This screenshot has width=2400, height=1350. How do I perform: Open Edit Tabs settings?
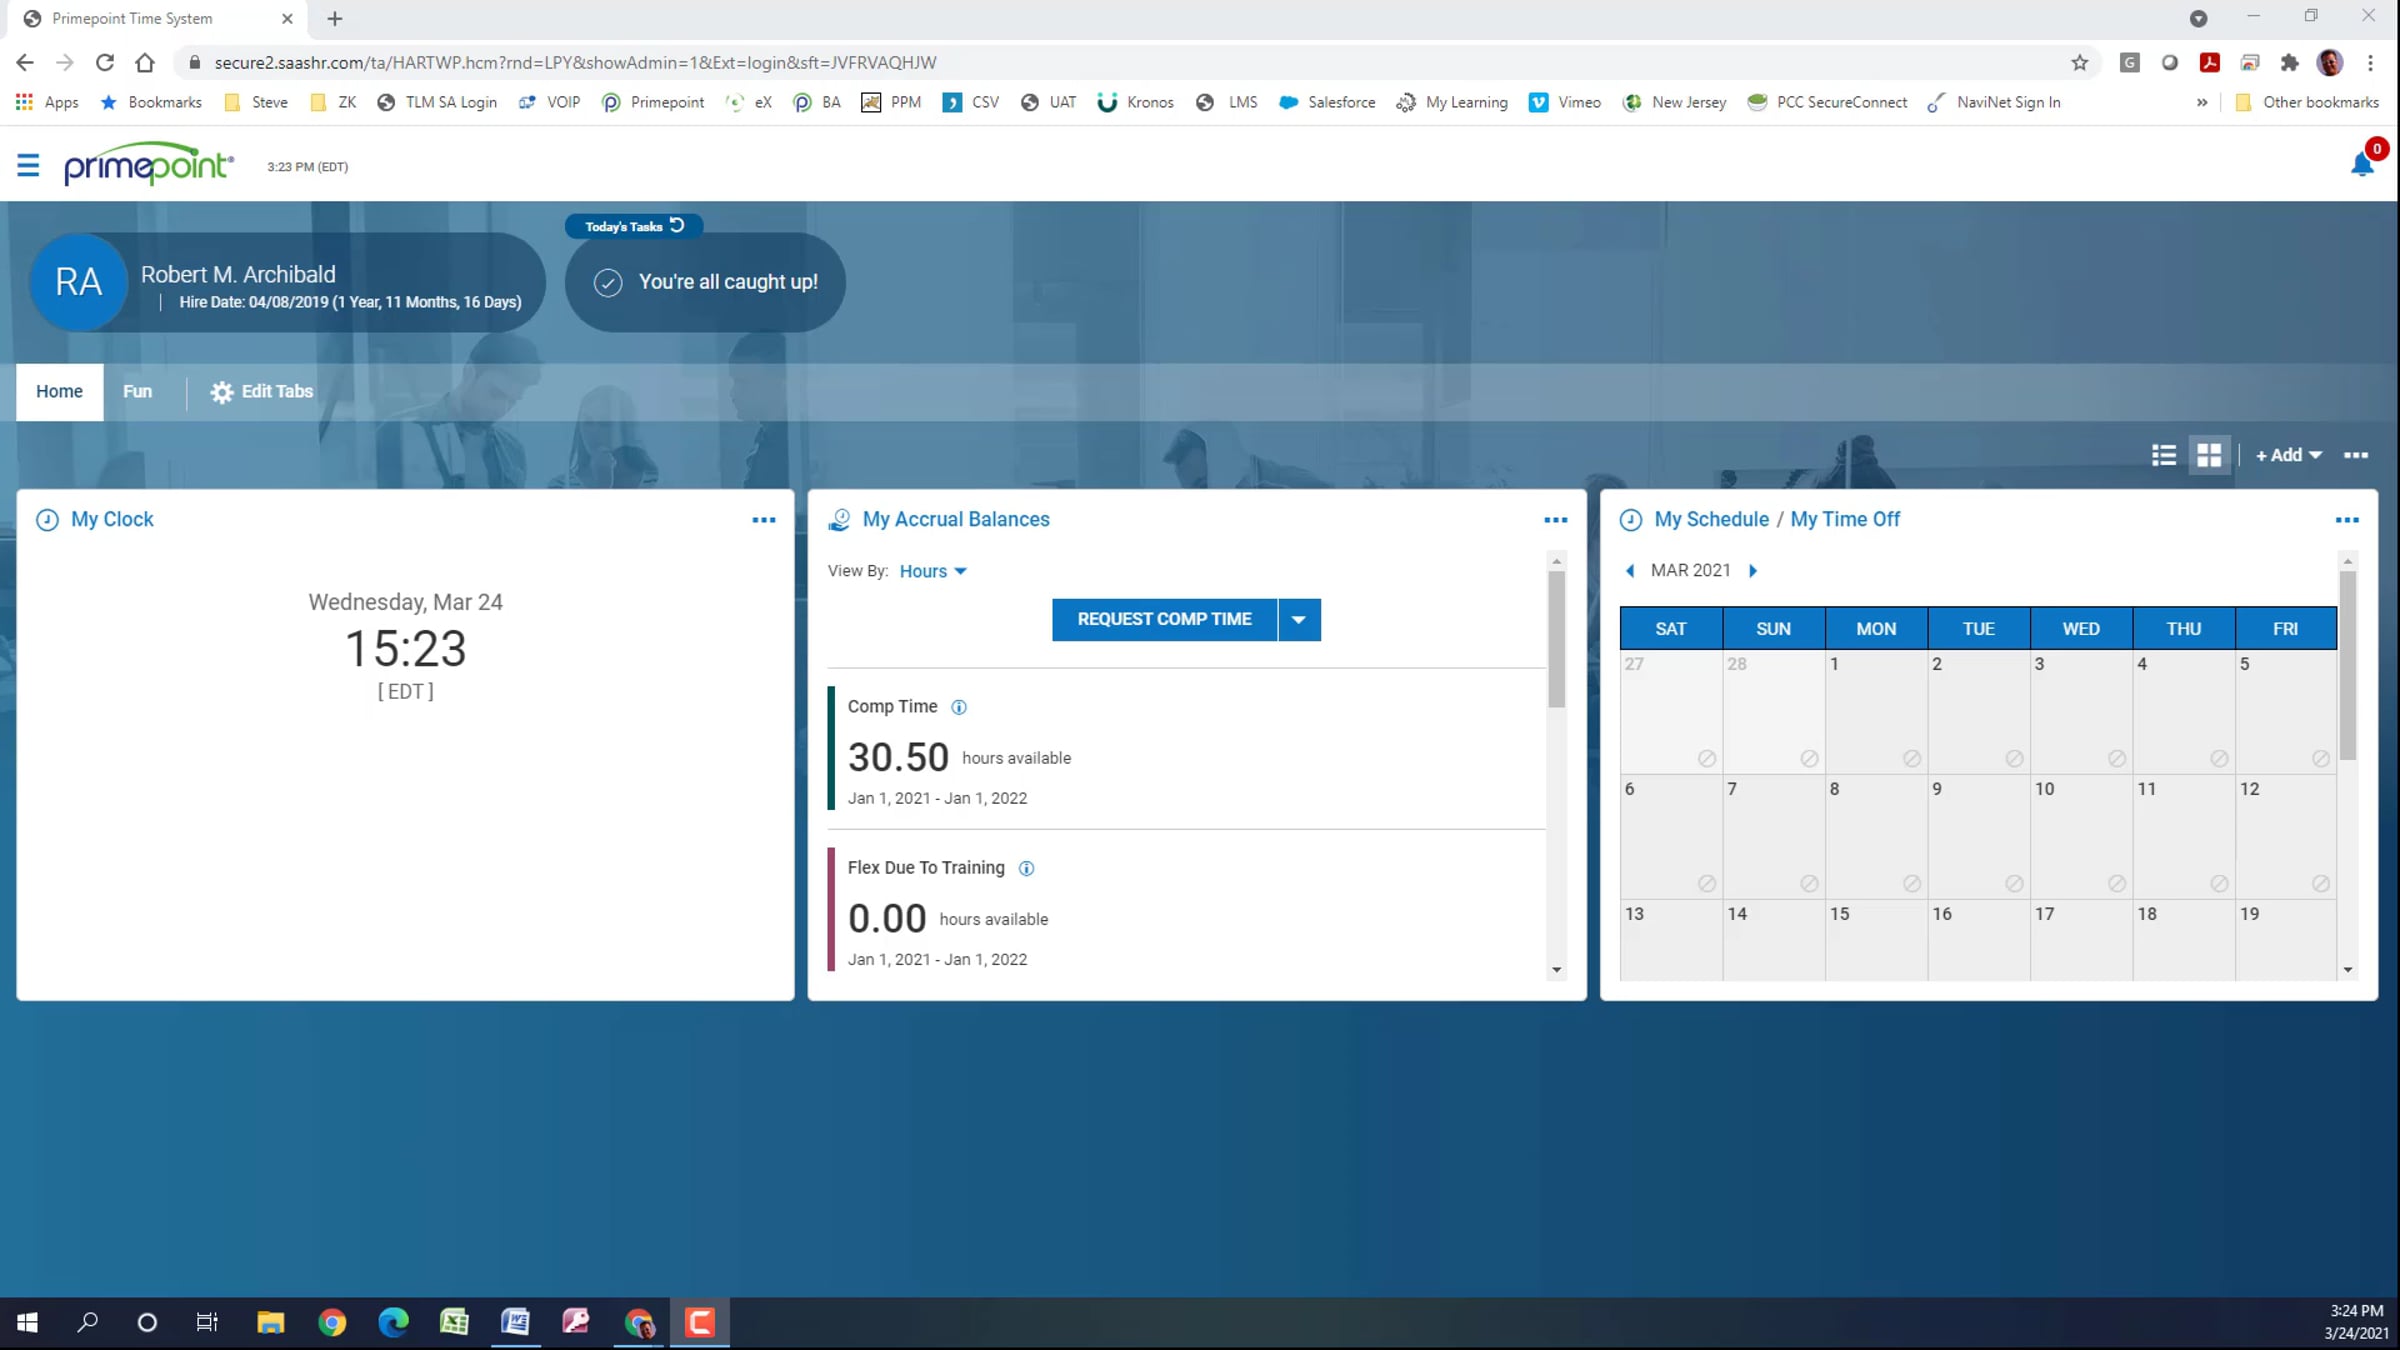pyautogui.click(x=261, y=391)
